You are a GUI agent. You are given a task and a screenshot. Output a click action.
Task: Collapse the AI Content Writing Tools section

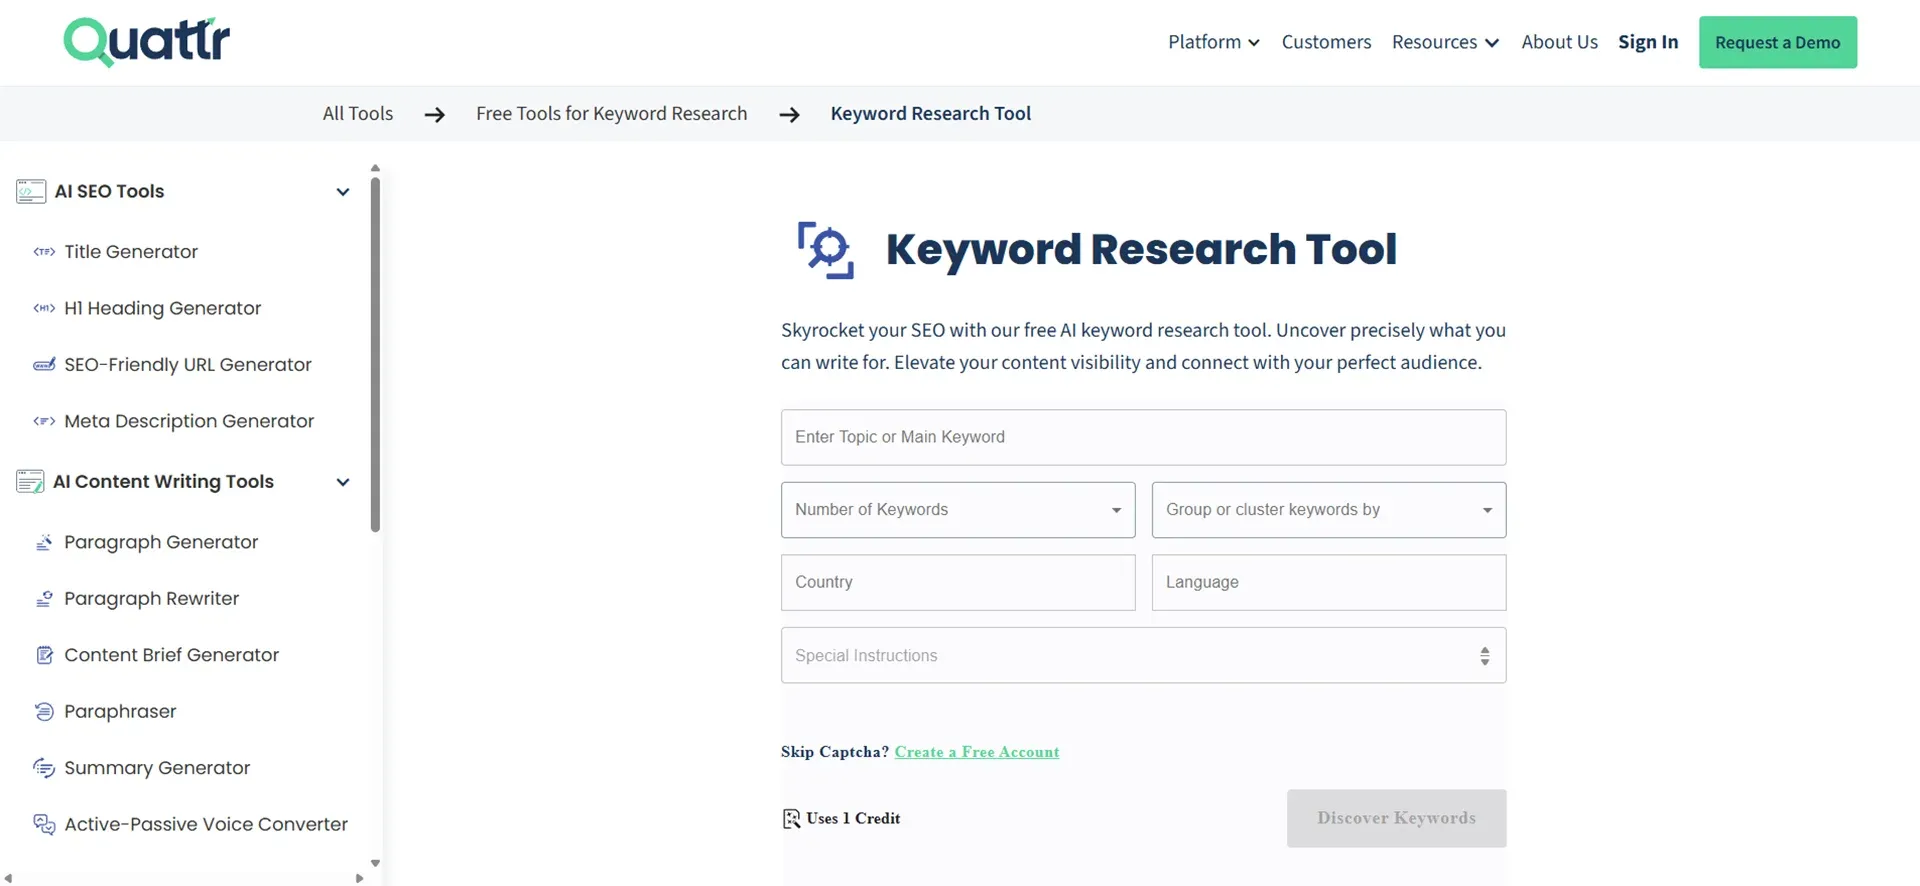343,482
